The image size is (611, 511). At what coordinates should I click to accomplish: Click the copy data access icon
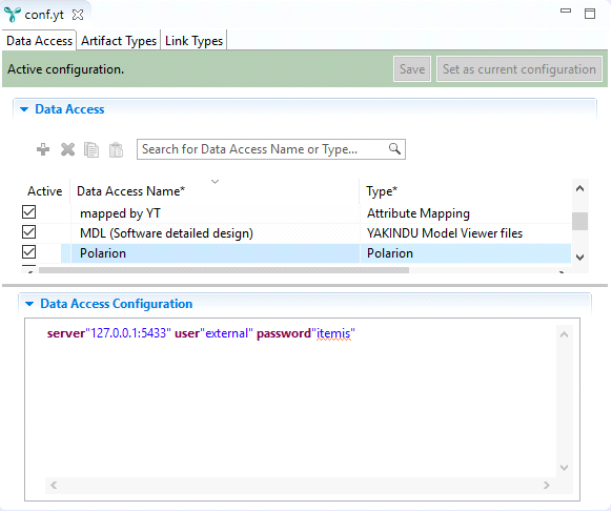tap(92, 150)
